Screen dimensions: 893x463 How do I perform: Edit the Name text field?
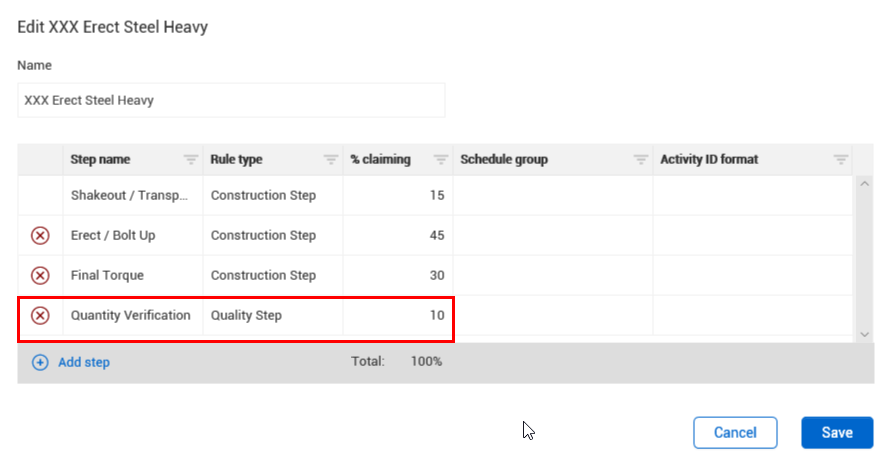231,100
